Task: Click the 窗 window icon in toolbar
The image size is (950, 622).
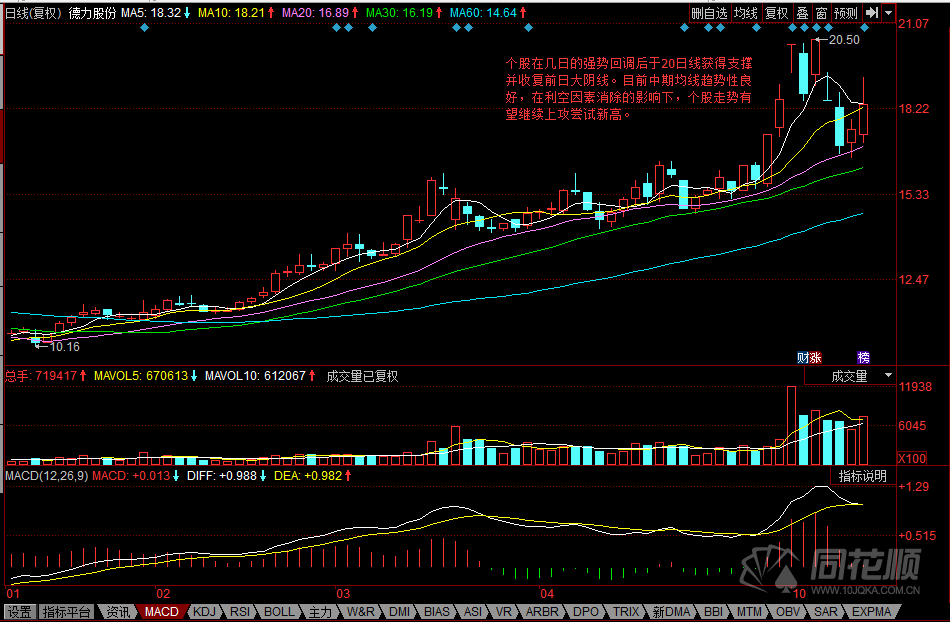Action: [x=820, y=13]
